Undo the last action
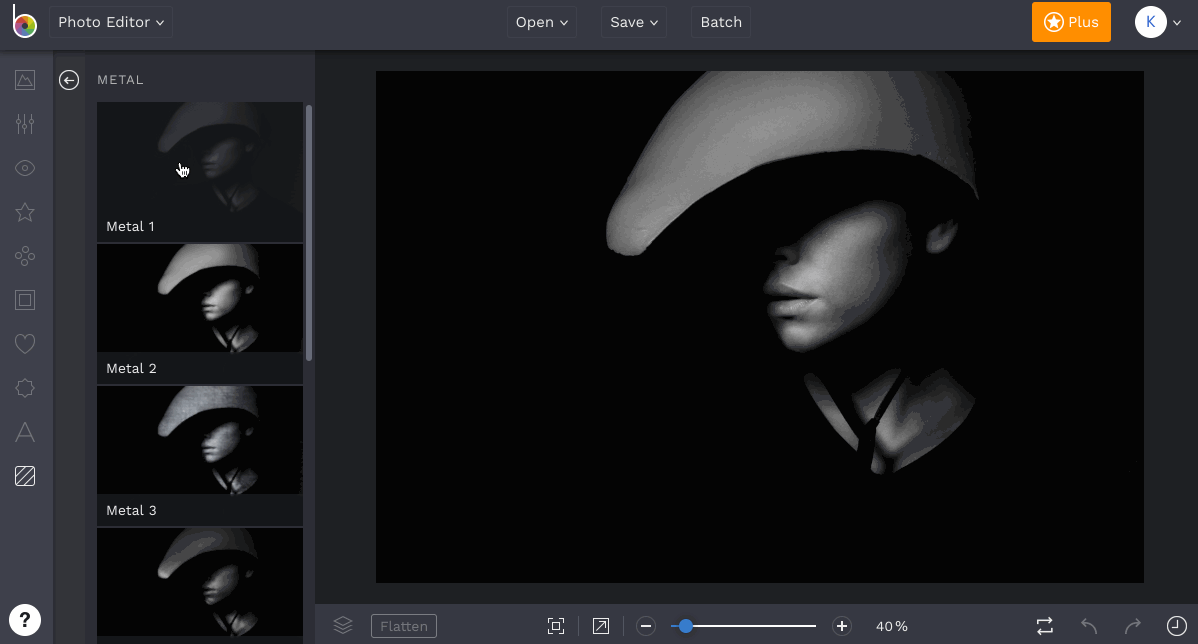Screen dimensions: 1198x644 pos(1089,626)
